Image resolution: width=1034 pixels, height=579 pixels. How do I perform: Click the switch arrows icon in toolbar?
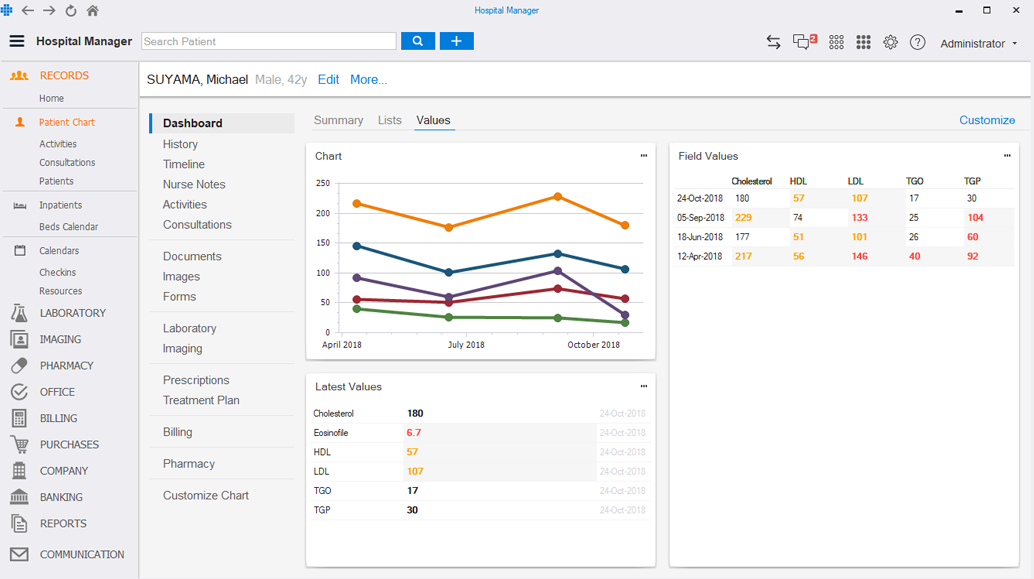773,42
